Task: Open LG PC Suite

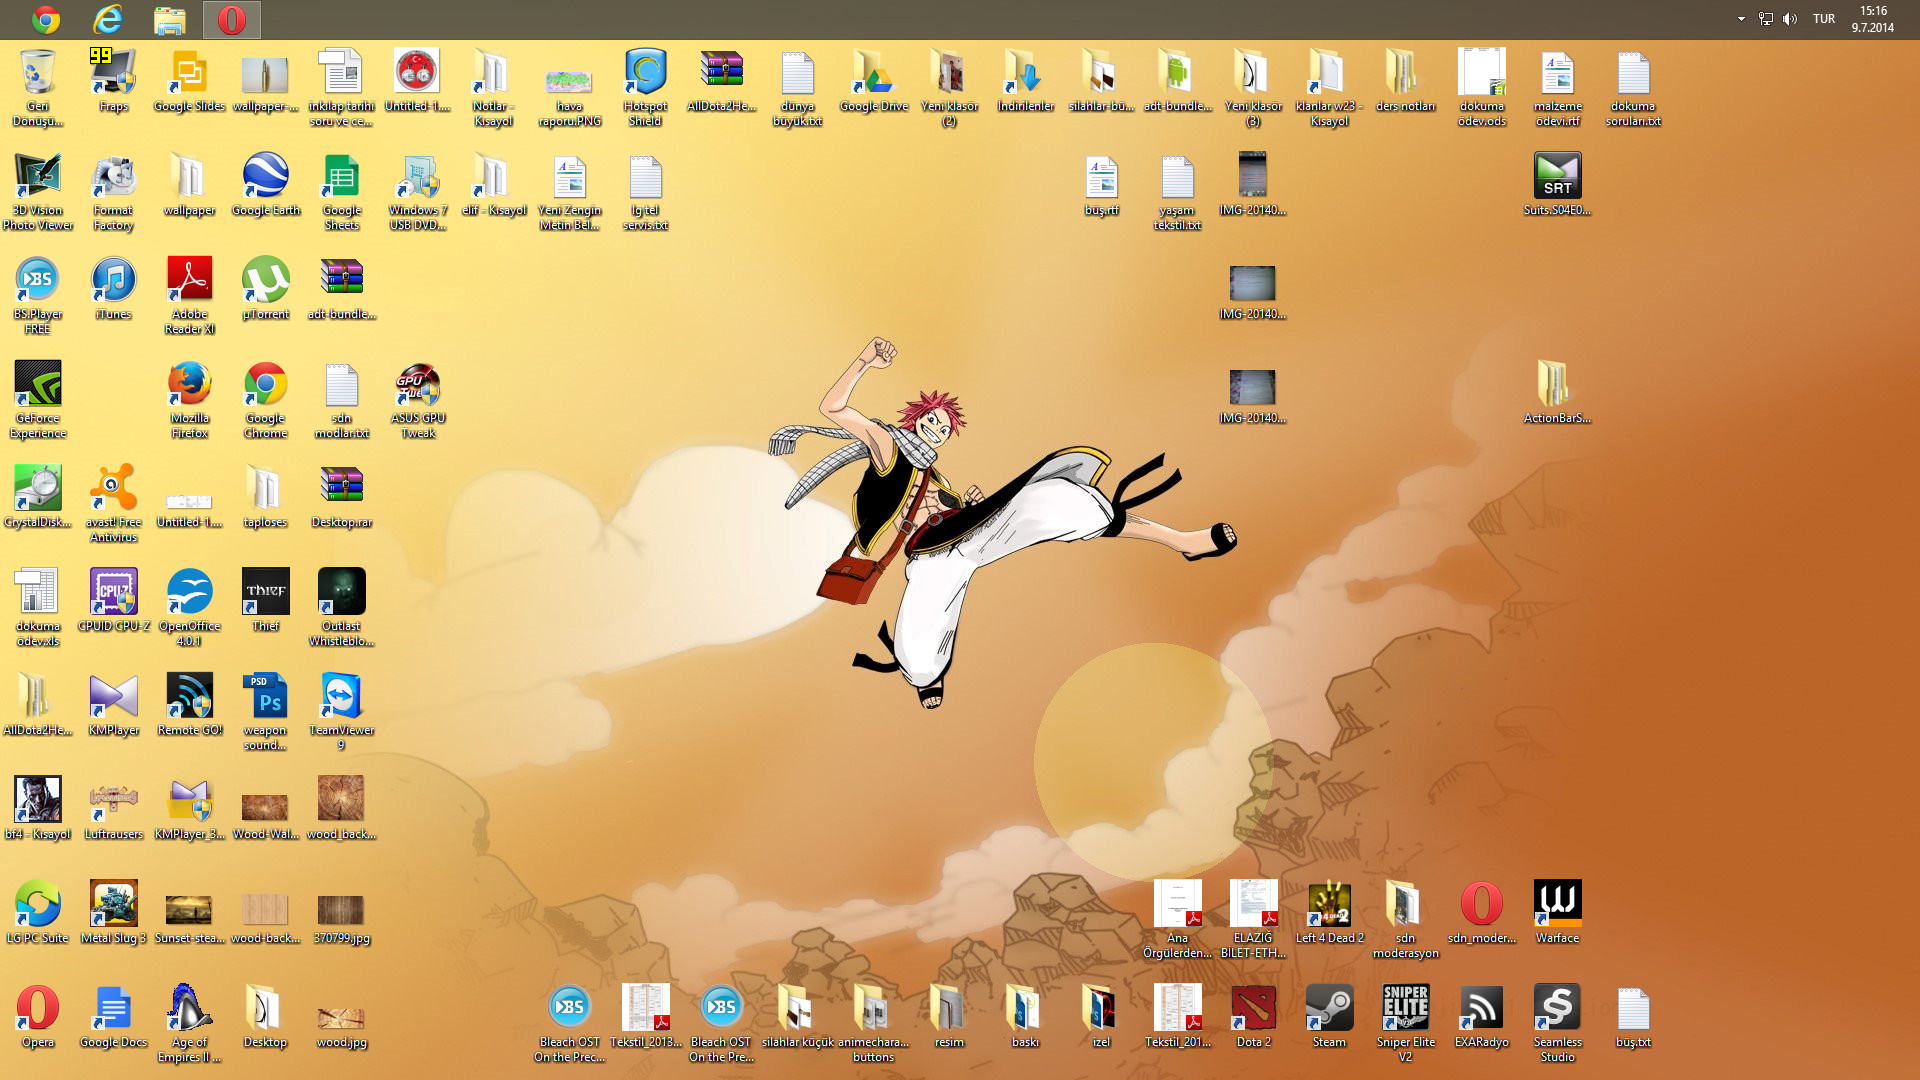Action: pos(38,913)
